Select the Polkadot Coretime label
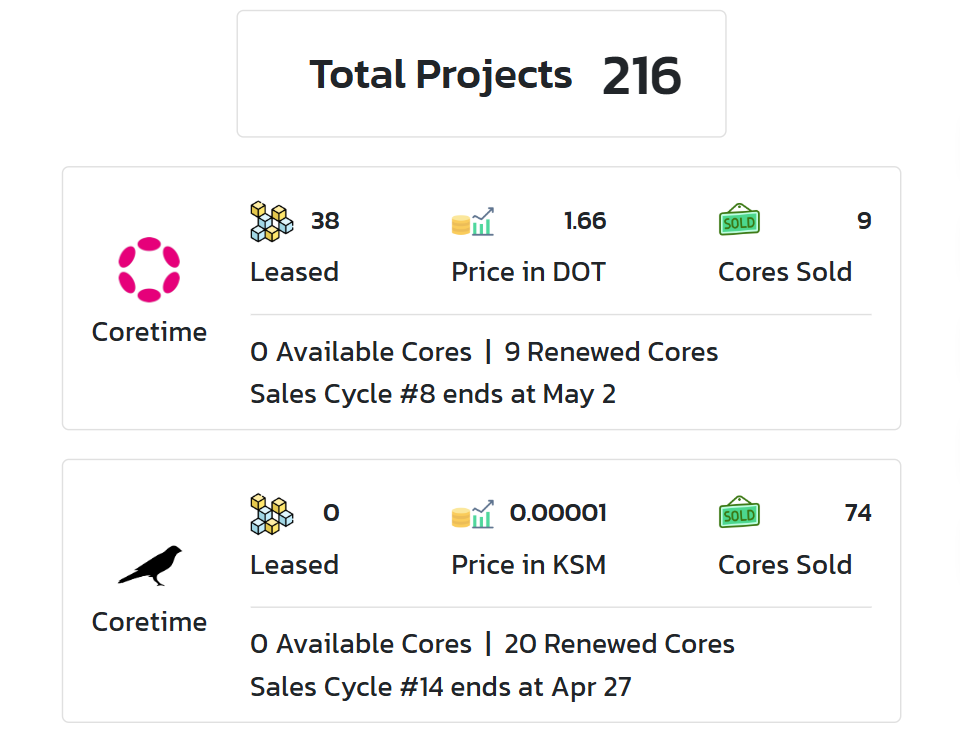 click(x=149, y=332)
